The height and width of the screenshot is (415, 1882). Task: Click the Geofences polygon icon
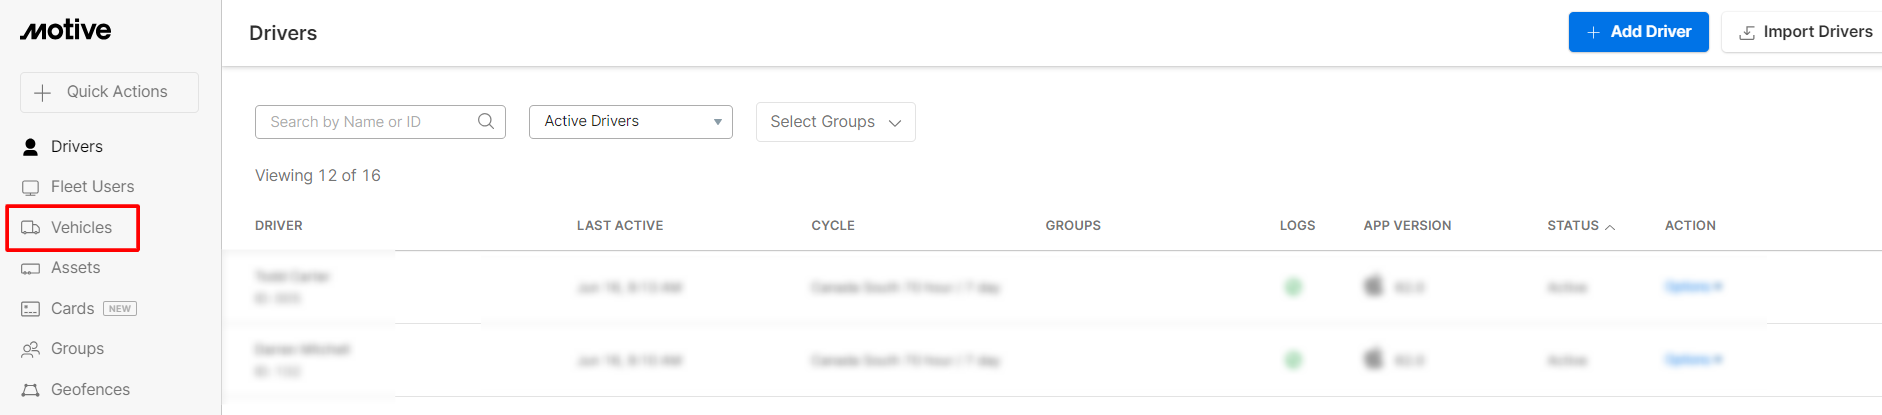pos(30,390)
